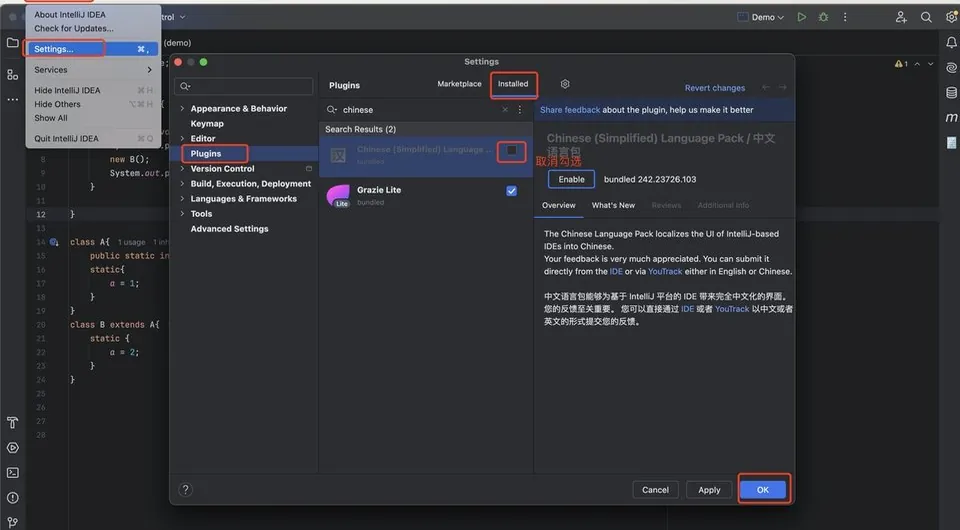Expand the Version Control settings node
This screenshot has width=960, height=530.
coord(182,168)
